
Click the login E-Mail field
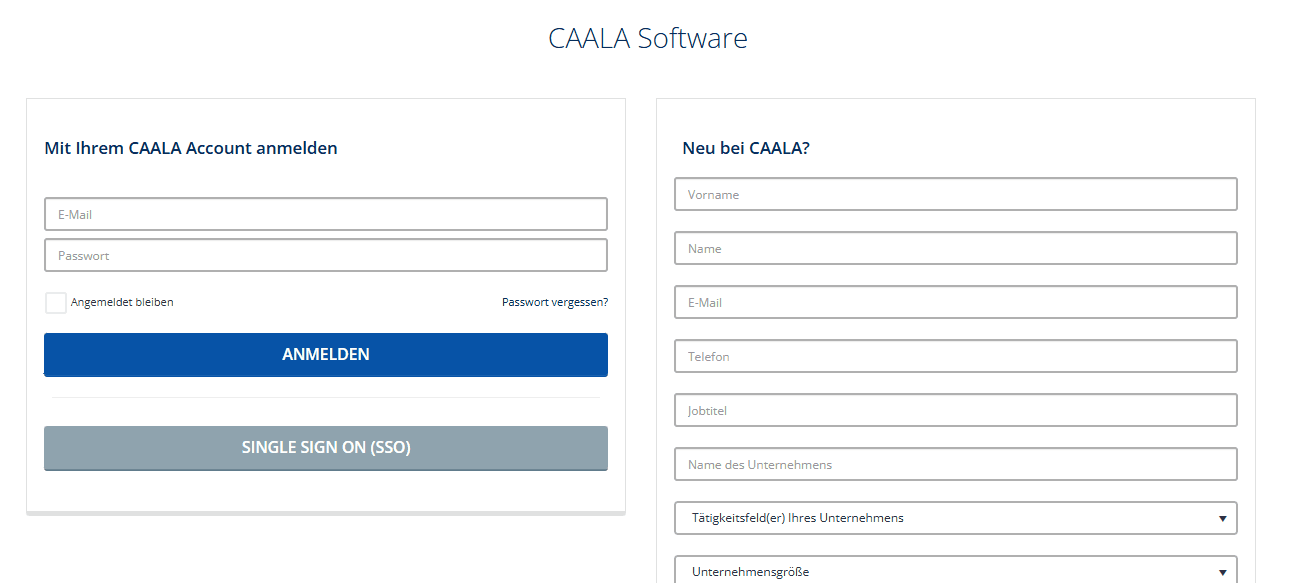[x=325, y=214]
